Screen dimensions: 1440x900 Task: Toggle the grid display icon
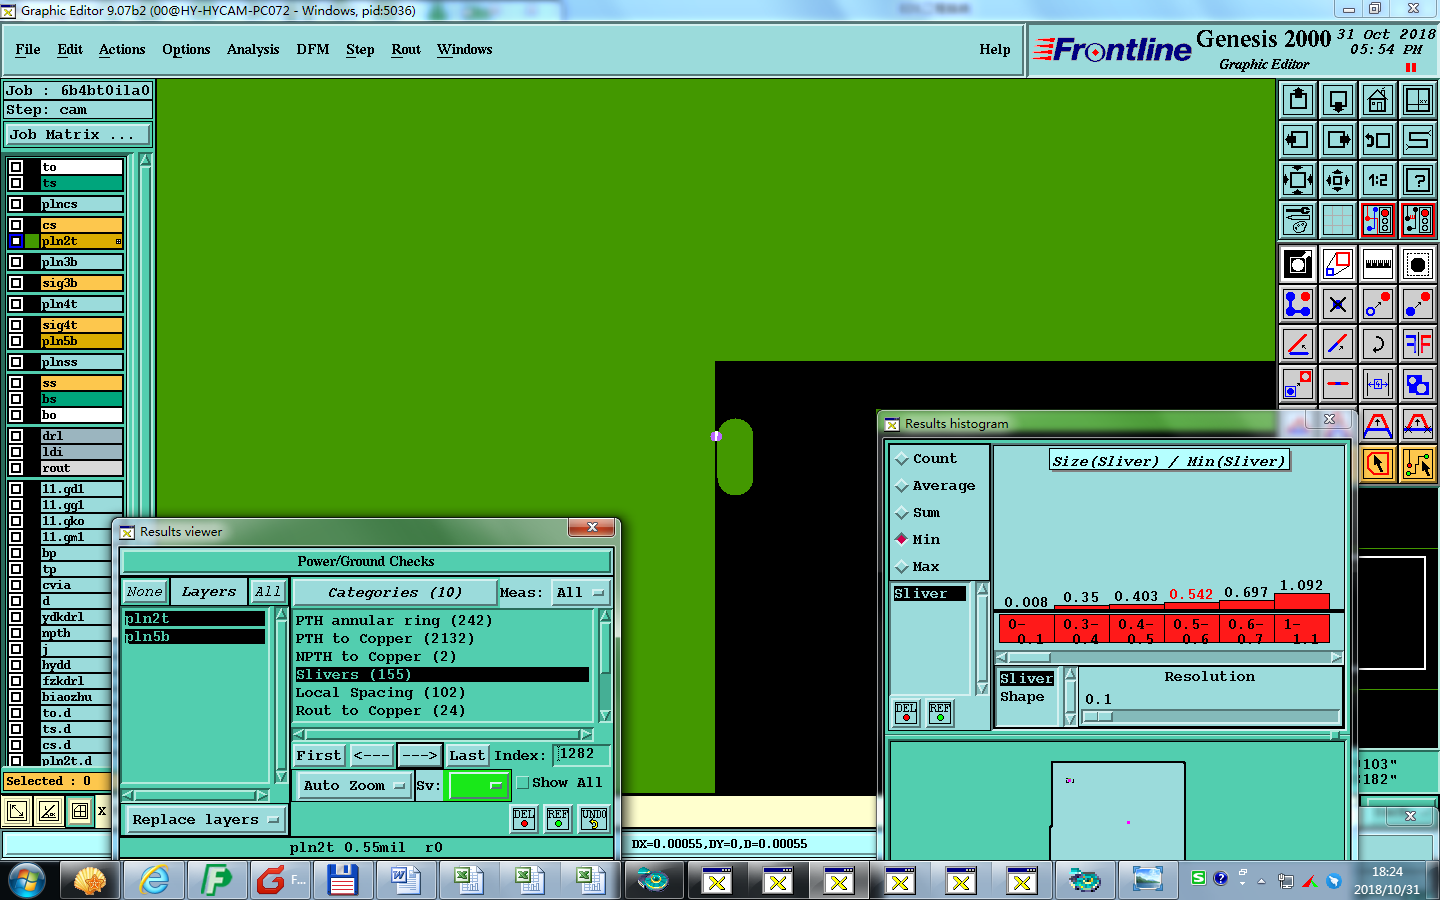point(1338,220)
